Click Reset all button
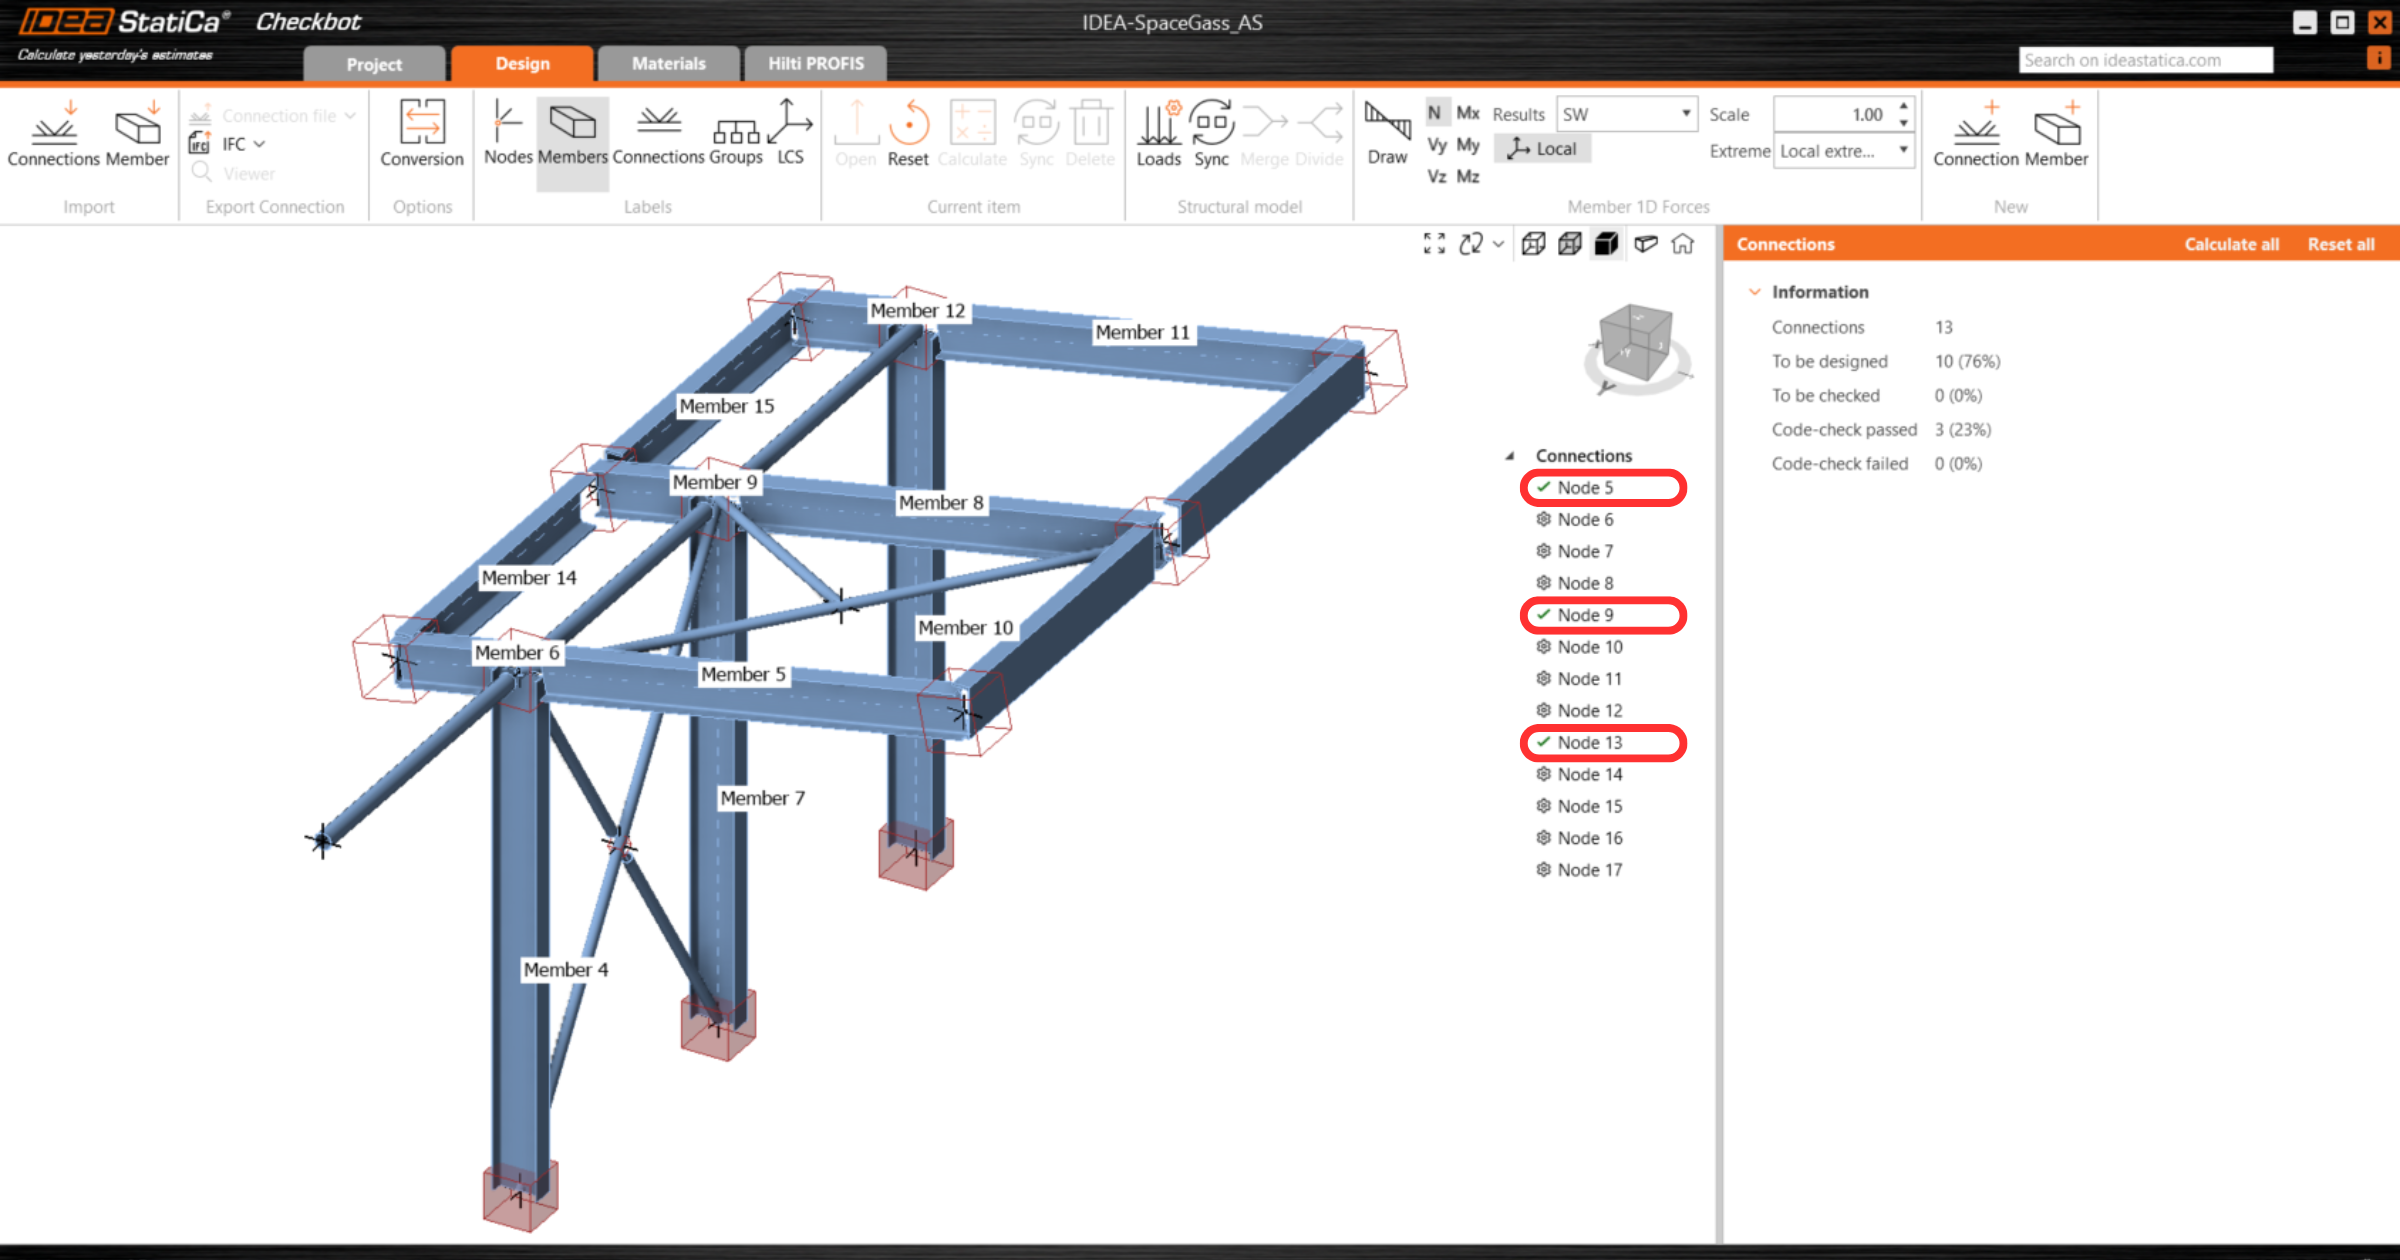The width and height of the screenshot is (2400, 1260). (2340, 244)
